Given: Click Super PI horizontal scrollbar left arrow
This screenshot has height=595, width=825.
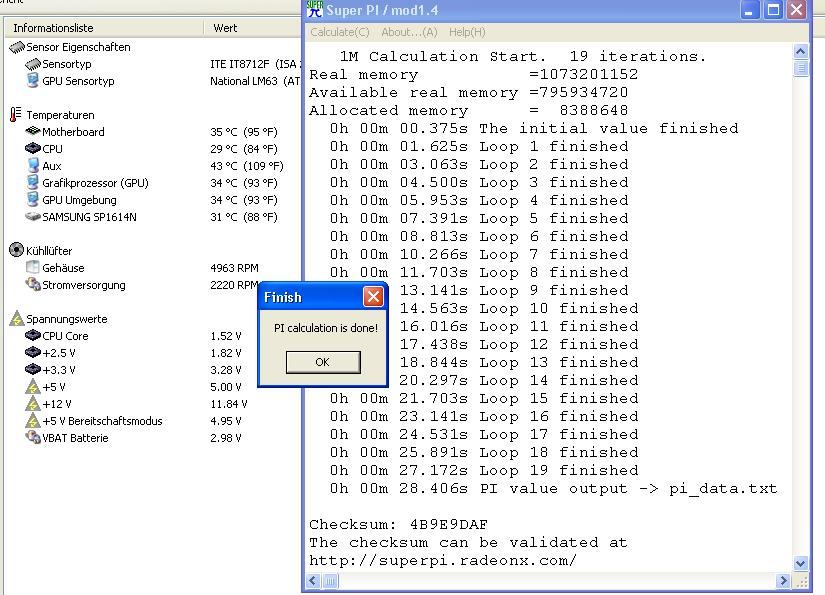Looking at the screenshot, I should (313, 580).
